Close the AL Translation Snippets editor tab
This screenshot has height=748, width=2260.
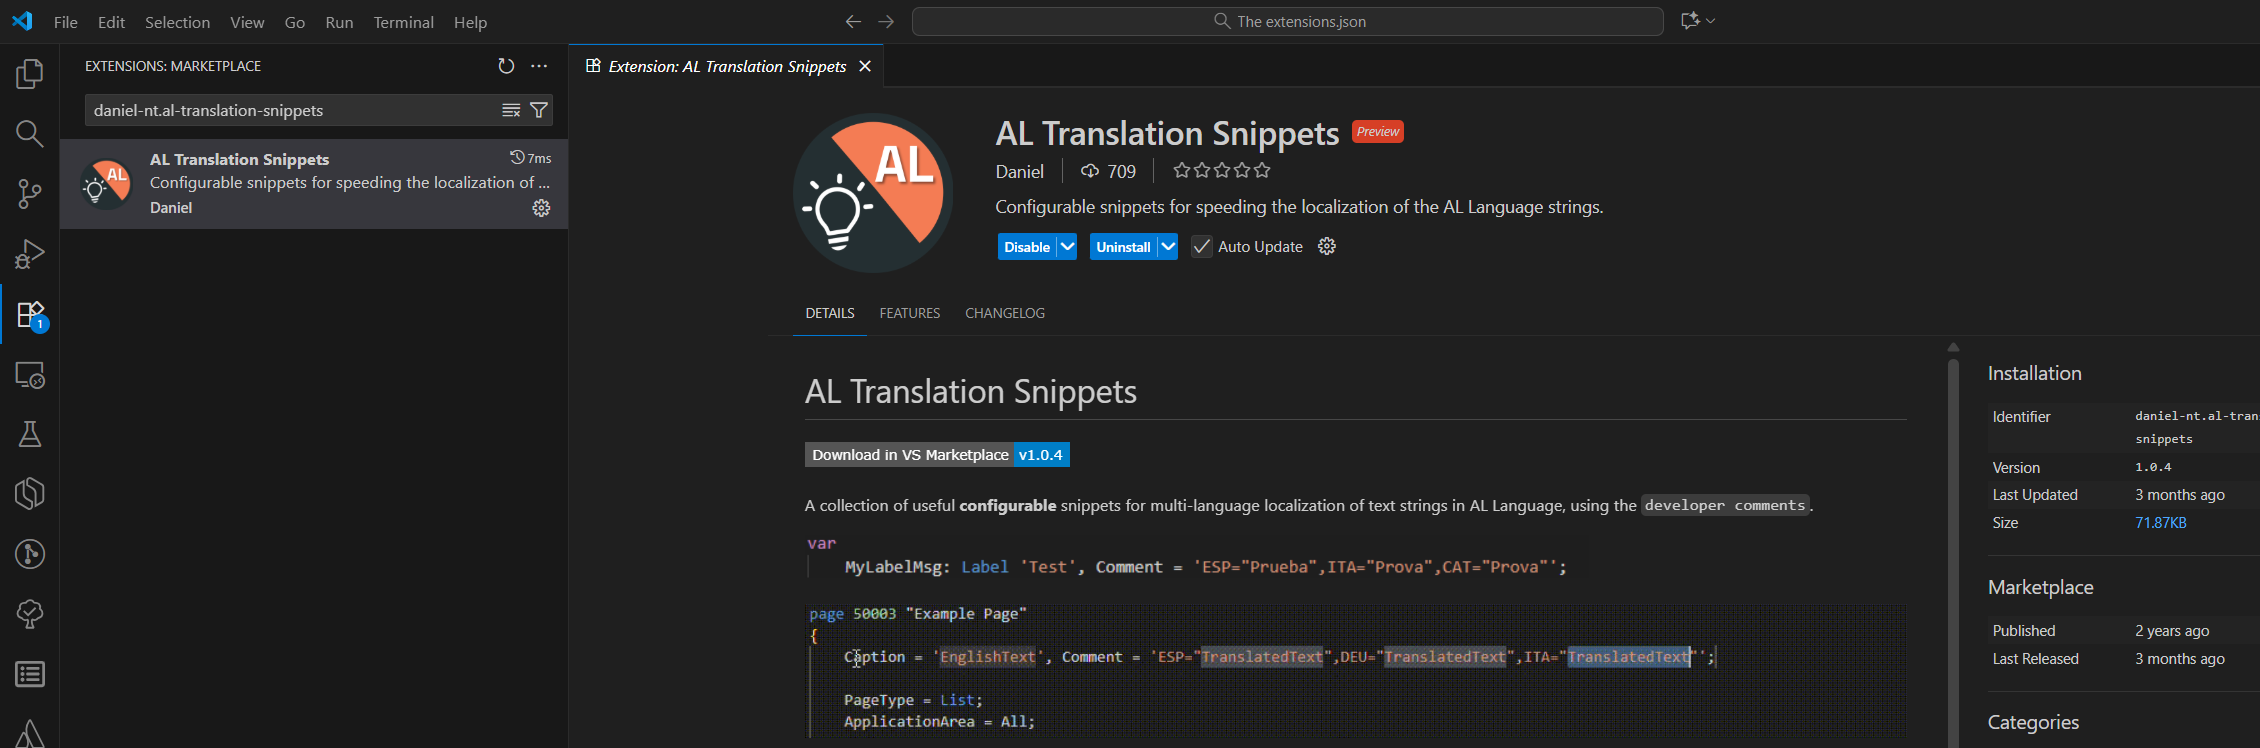coord(865,66)
